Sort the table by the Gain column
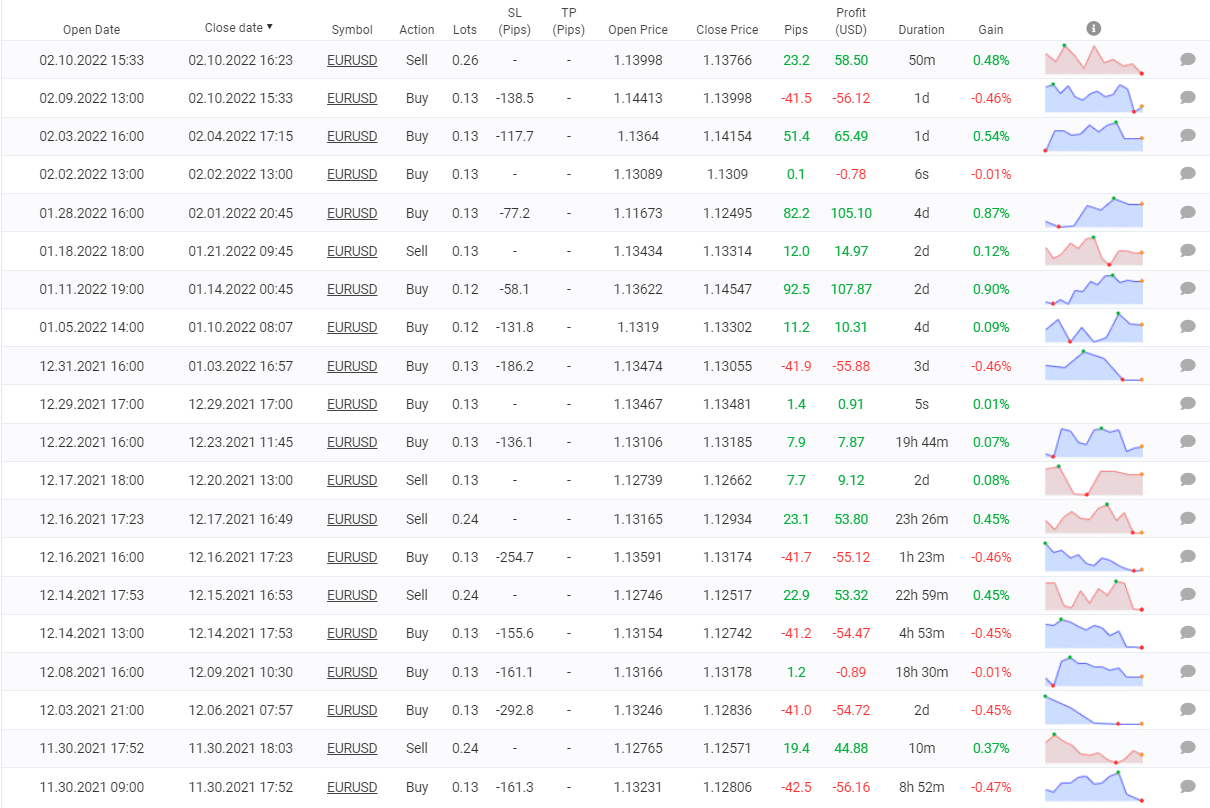The width and height of the screenshot is (1210, 808). pyautogui.click(x=991, y=29)
